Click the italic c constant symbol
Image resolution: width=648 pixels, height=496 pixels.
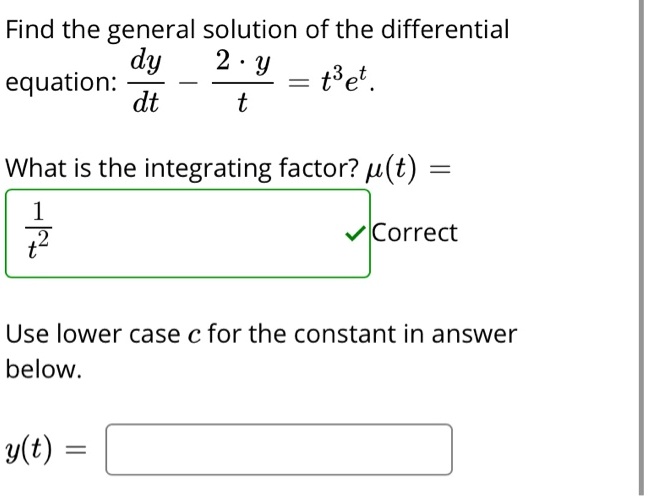tap(194, 336)
